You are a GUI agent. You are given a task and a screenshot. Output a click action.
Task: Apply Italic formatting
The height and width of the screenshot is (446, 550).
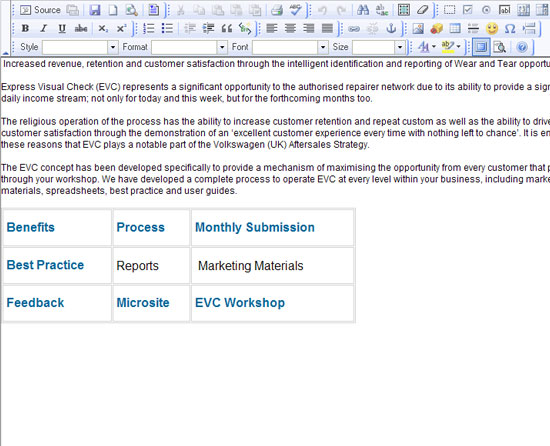coord(43,28)
